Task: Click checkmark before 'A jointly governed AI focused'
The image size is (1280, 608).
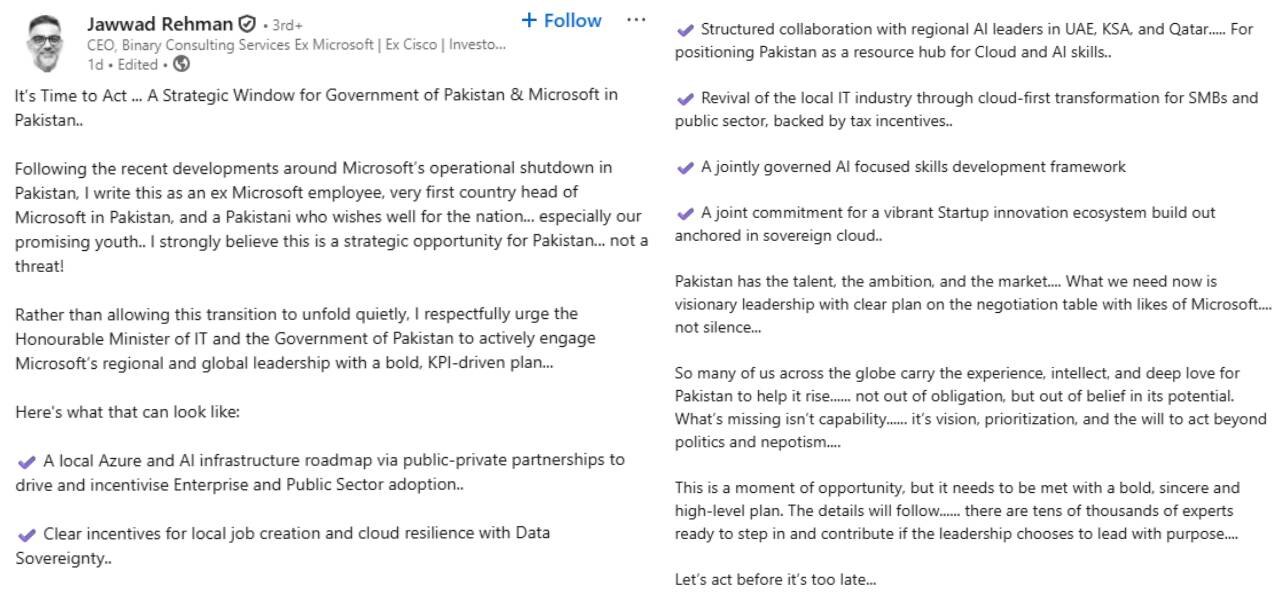Action: pyautogui.click(x=685, y=168)
